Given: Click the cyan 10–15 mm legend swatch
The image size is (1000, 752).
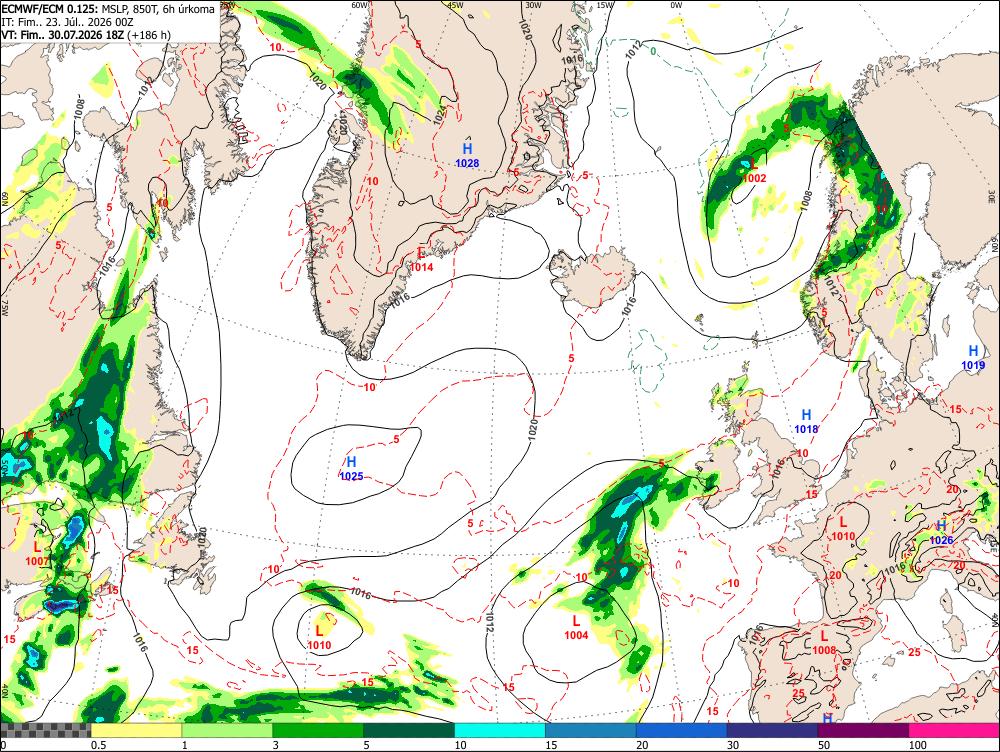Looking at the screenshot, I should click(x=500, y=730).
